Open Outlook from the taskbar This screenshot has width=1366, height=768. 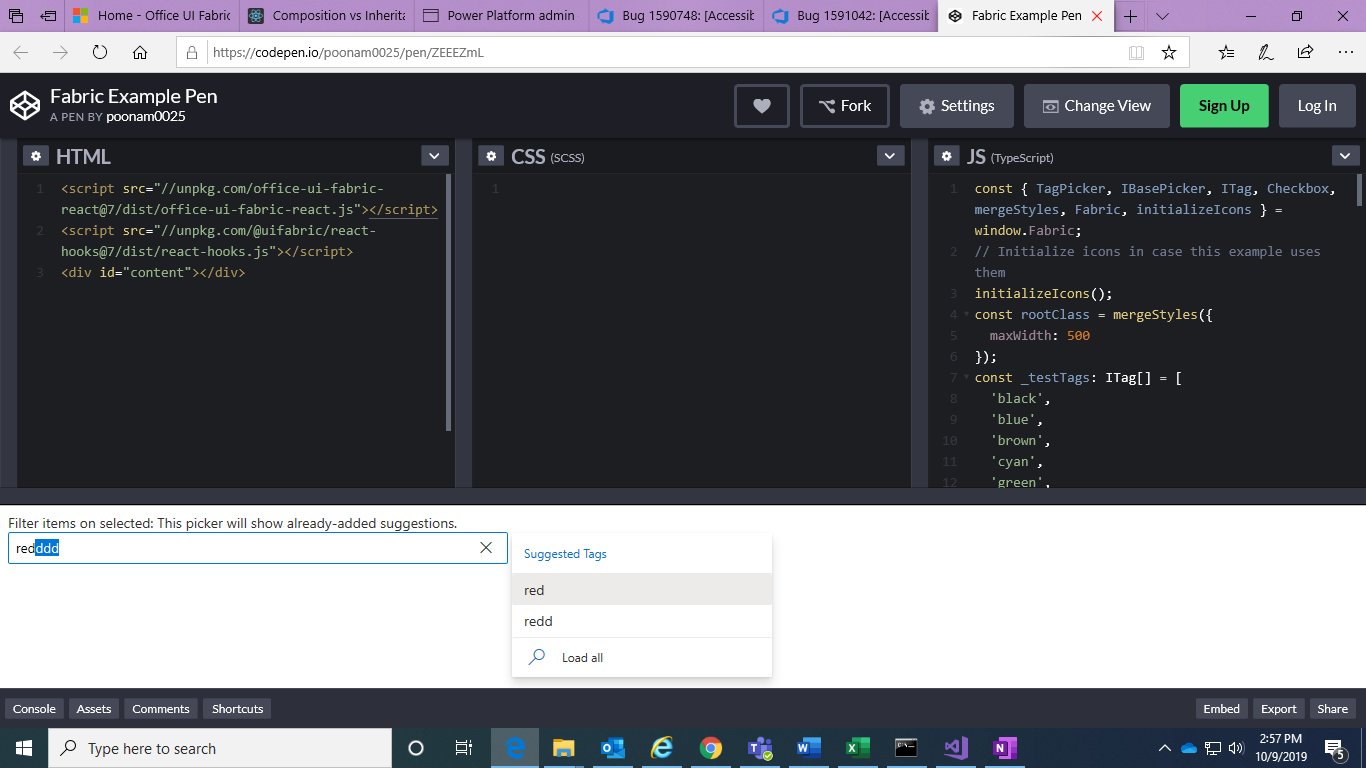(x=613, y=748)
